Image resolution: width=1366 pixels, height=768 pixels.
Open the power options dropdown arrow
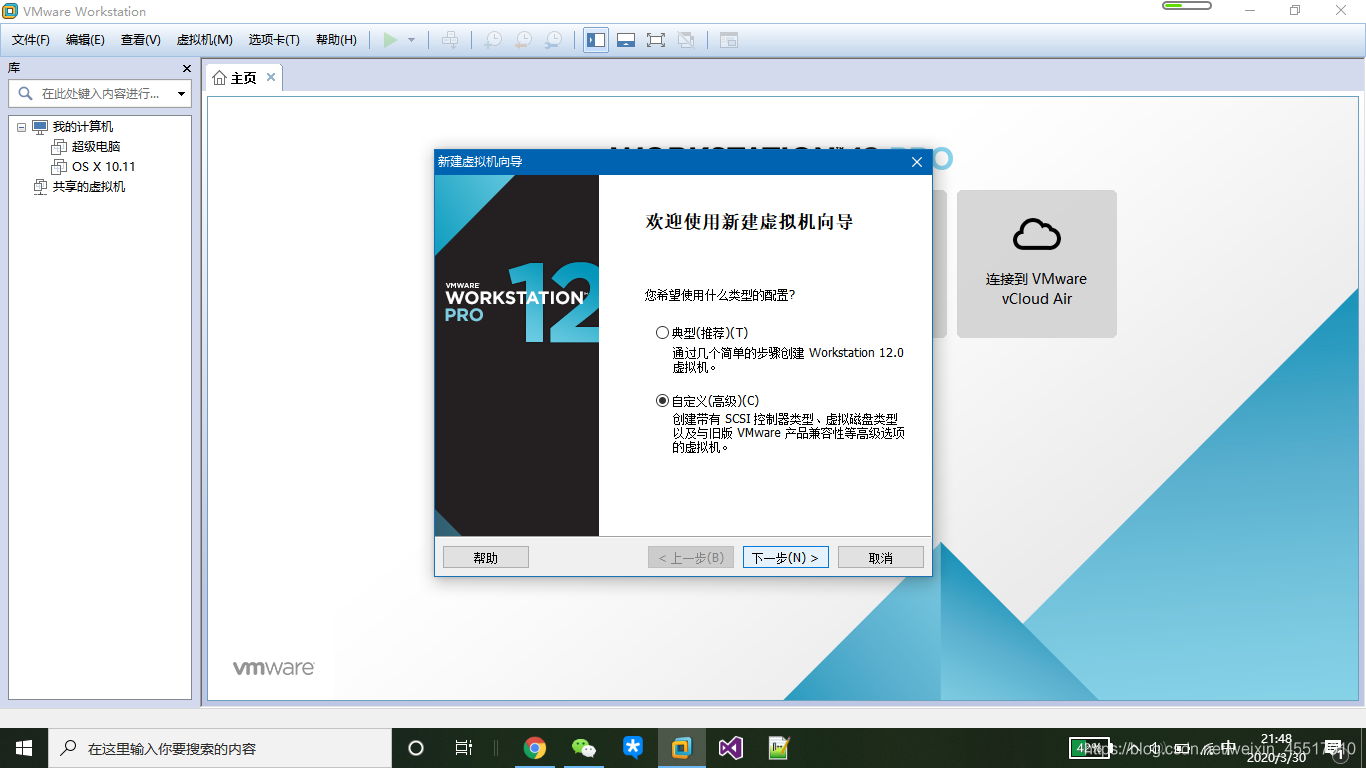[x=411, y=40]
